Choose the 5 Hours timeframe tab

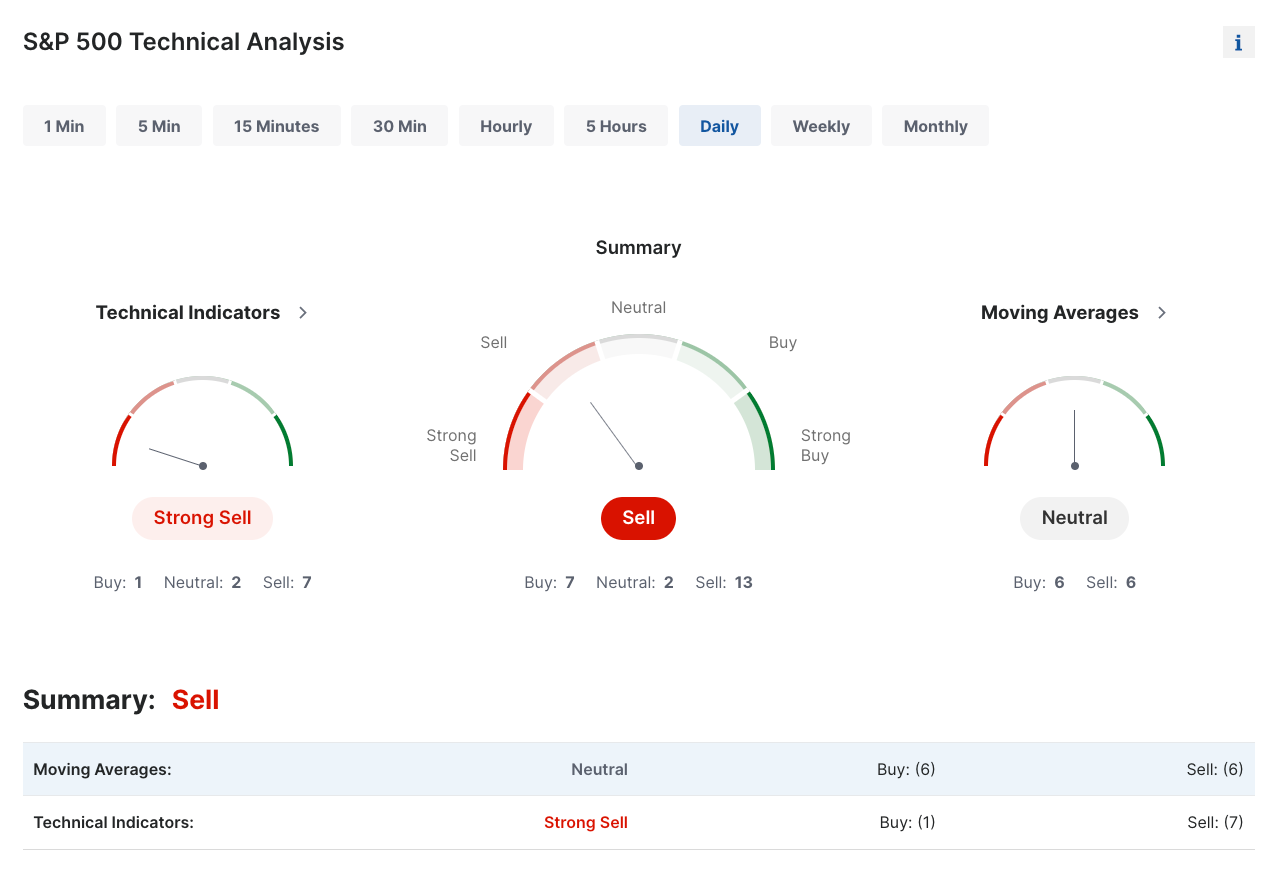616,126
